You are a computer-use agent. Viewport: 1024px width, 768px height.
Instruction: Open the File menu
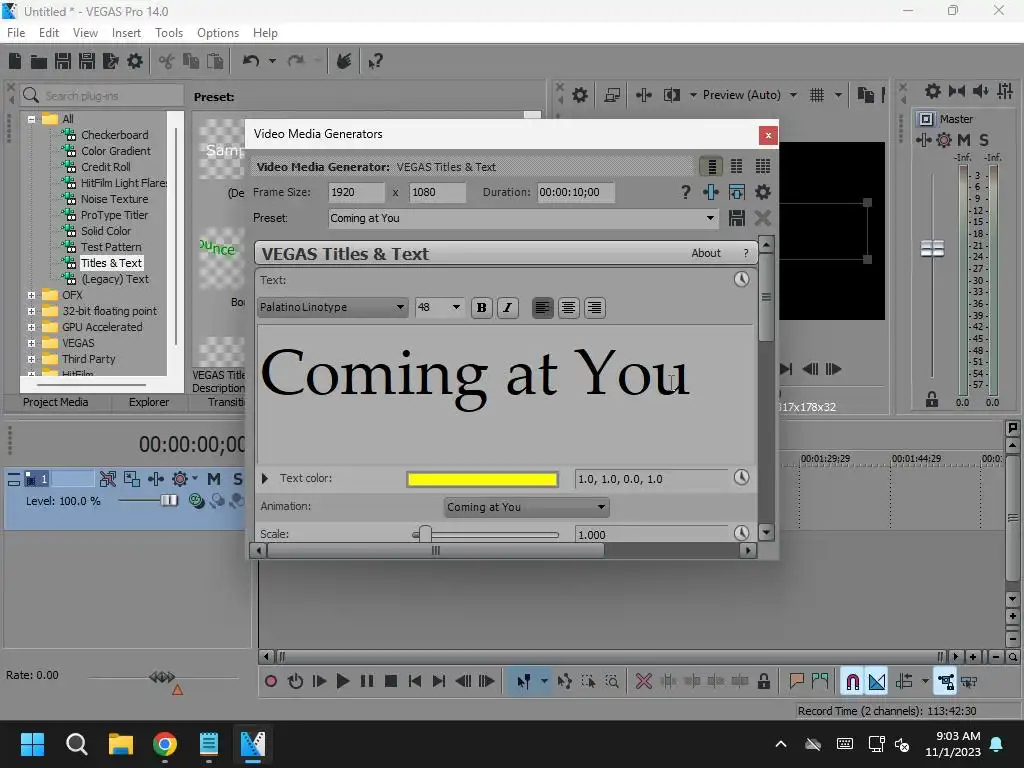pyautogui.click(x=16, y=33)
